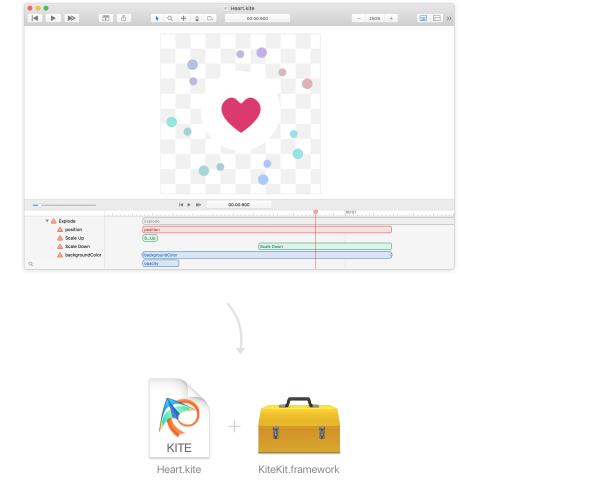Select the magnifier zoom tool

click(x=170, y=18)
